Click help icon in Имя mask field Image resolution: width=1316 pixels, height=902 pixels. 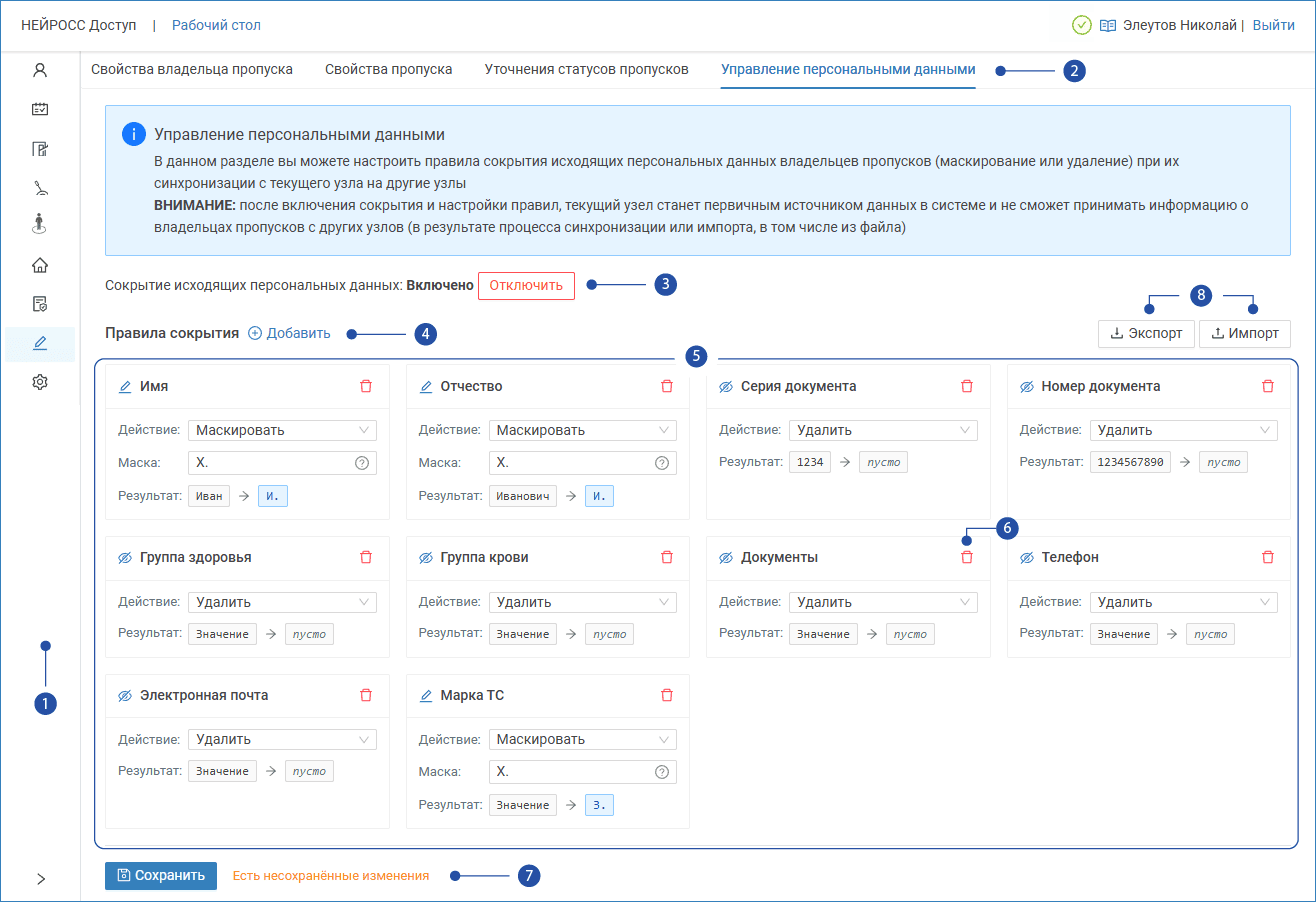362,463
